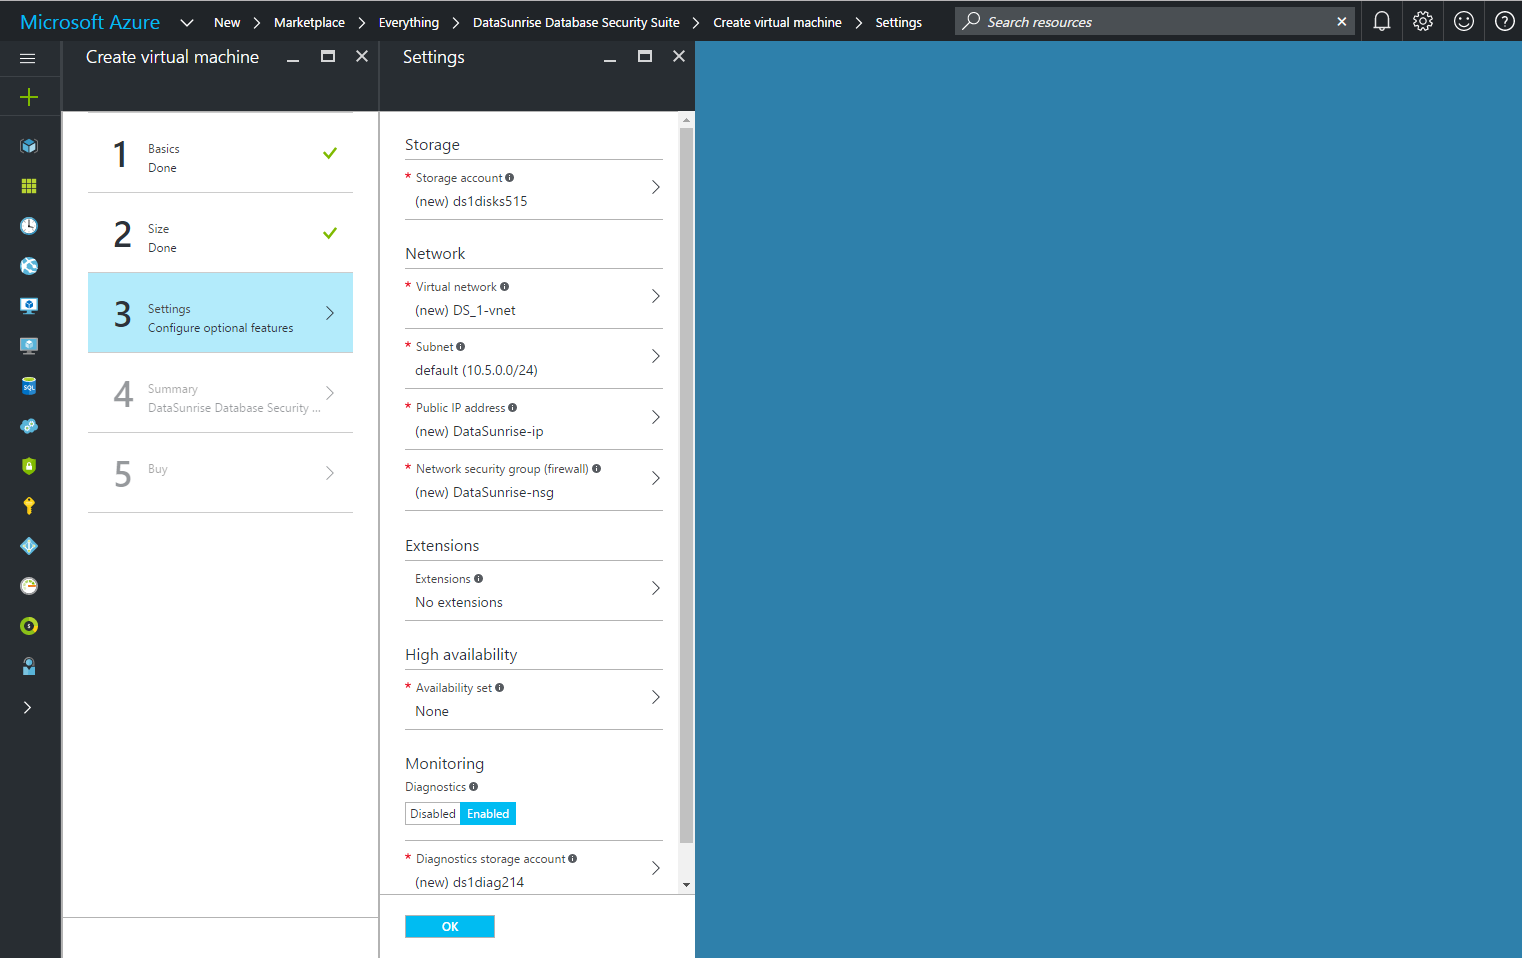Expand Extensions No extensions row
1522x958 pixels.
pyautogui.click(x=534, y=590)
